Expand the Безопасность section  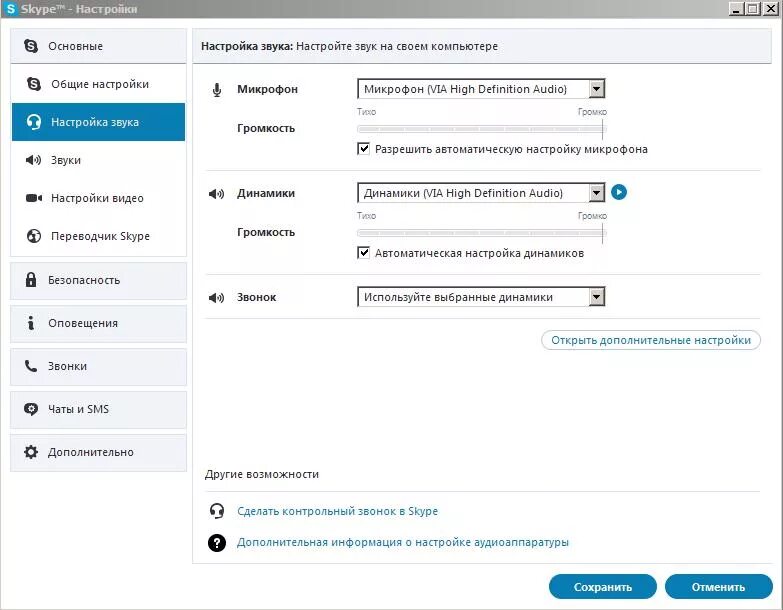pos(98,280)
